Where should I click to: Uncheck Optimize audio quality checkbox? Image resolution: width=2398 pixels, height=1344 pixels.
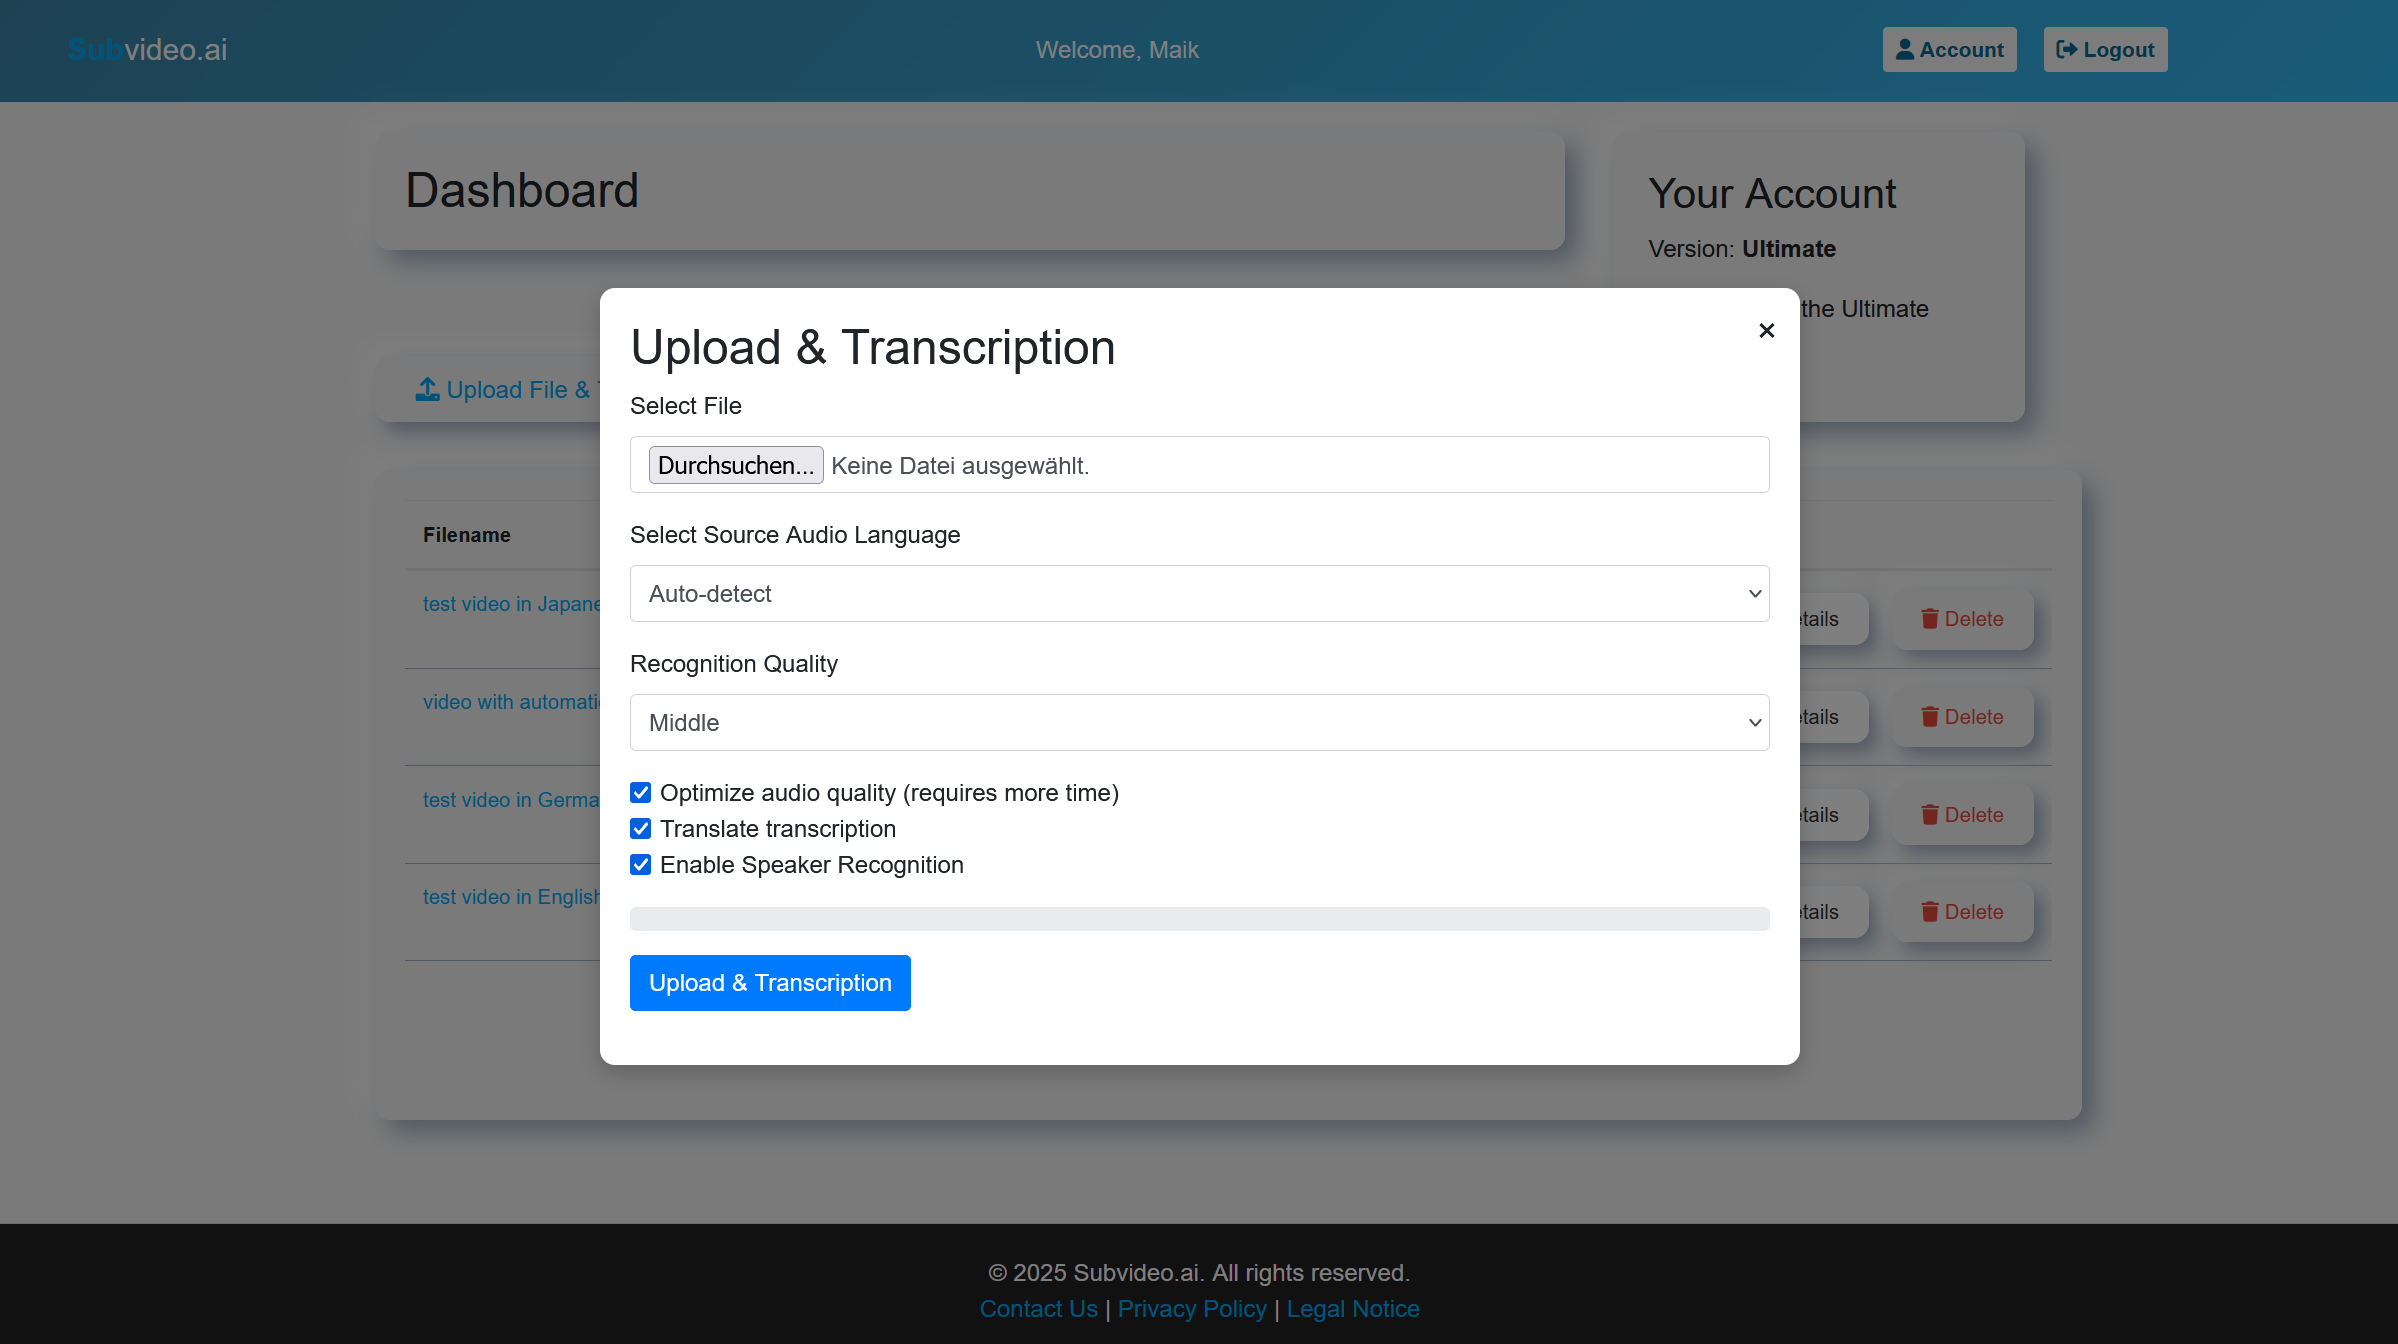pos(641,793)
